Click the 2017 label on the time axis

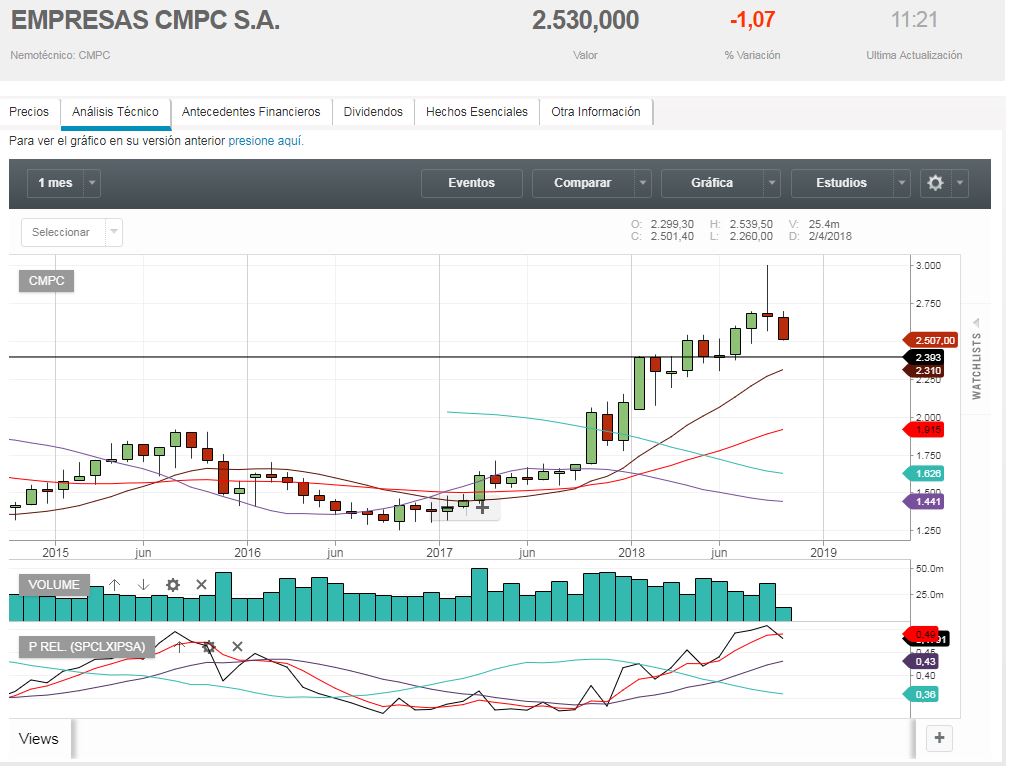[440, 552]
